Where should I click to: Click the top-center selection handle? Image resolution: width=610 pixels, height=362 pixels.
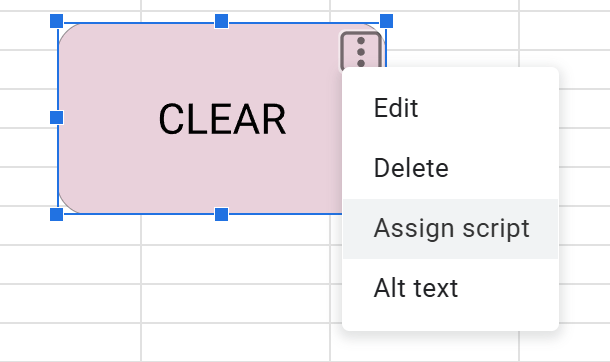[x=222, y=21]
